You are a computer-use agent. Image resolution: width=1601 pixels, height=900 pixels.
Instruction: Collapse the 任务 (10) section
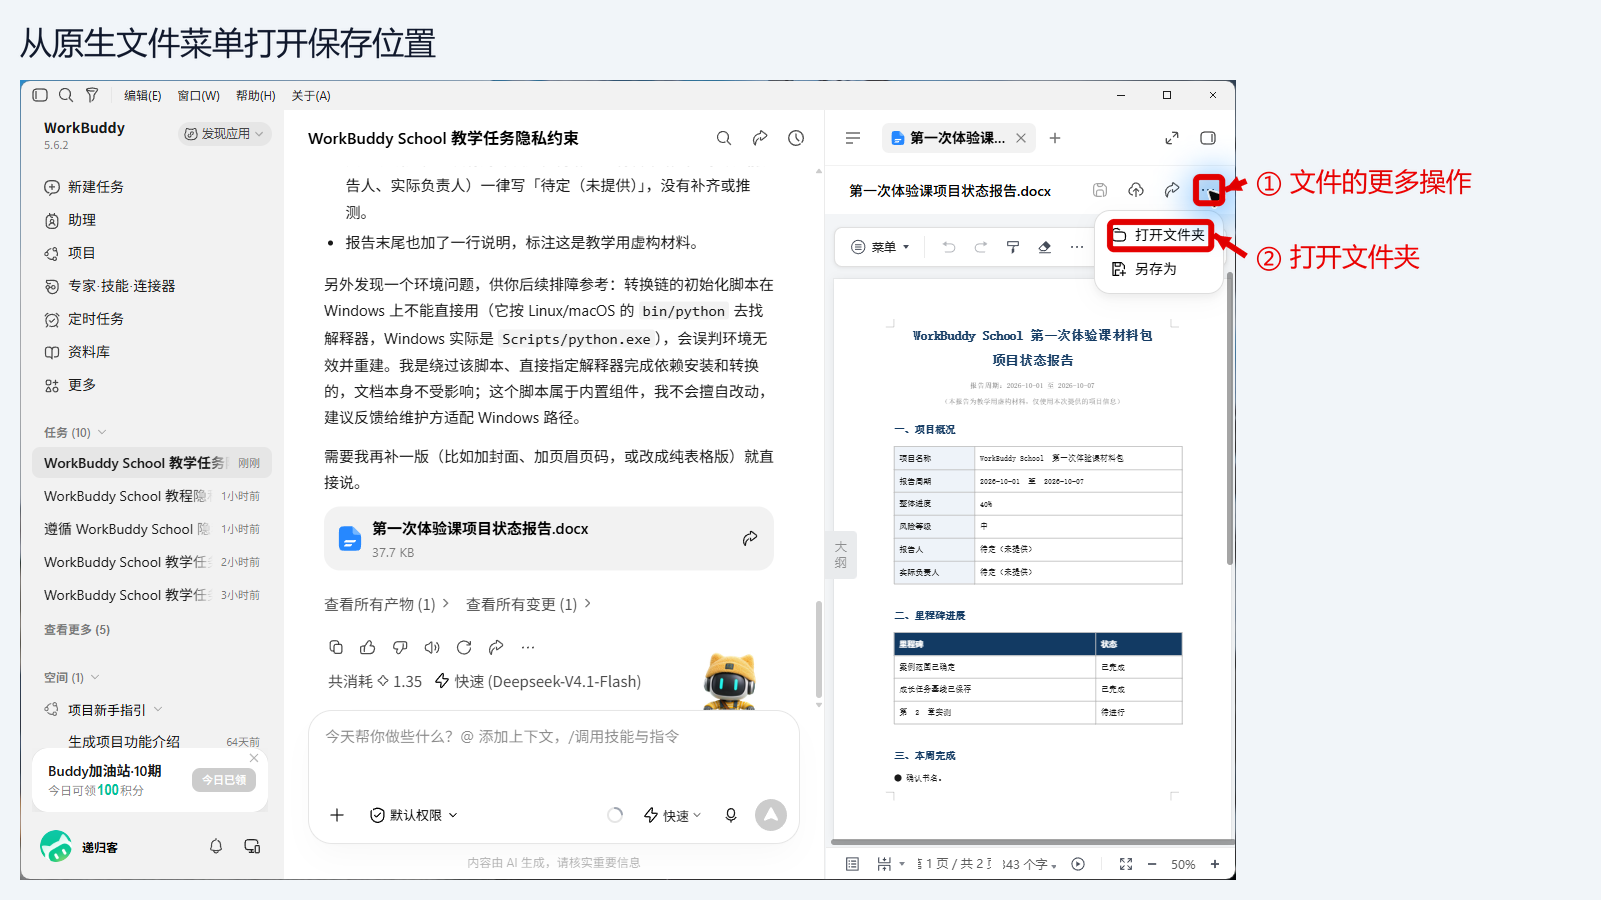pos(75,432)
